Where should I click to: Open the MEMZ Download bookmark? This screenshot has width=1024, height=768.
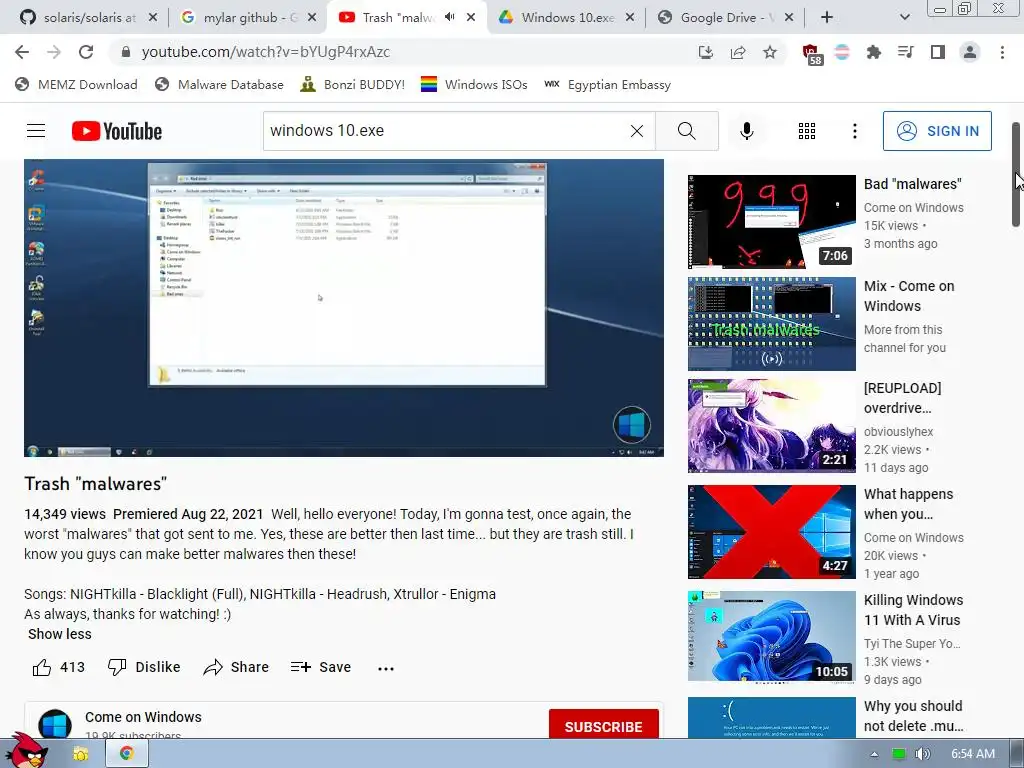pos(76,84)
